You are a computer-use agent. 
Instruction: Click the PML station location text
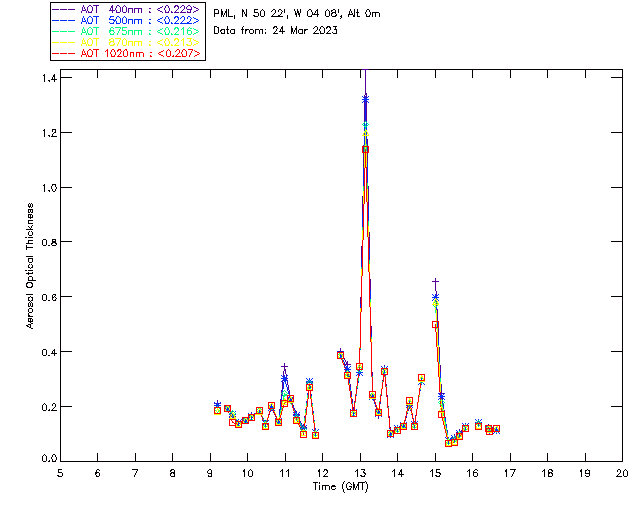297,13
